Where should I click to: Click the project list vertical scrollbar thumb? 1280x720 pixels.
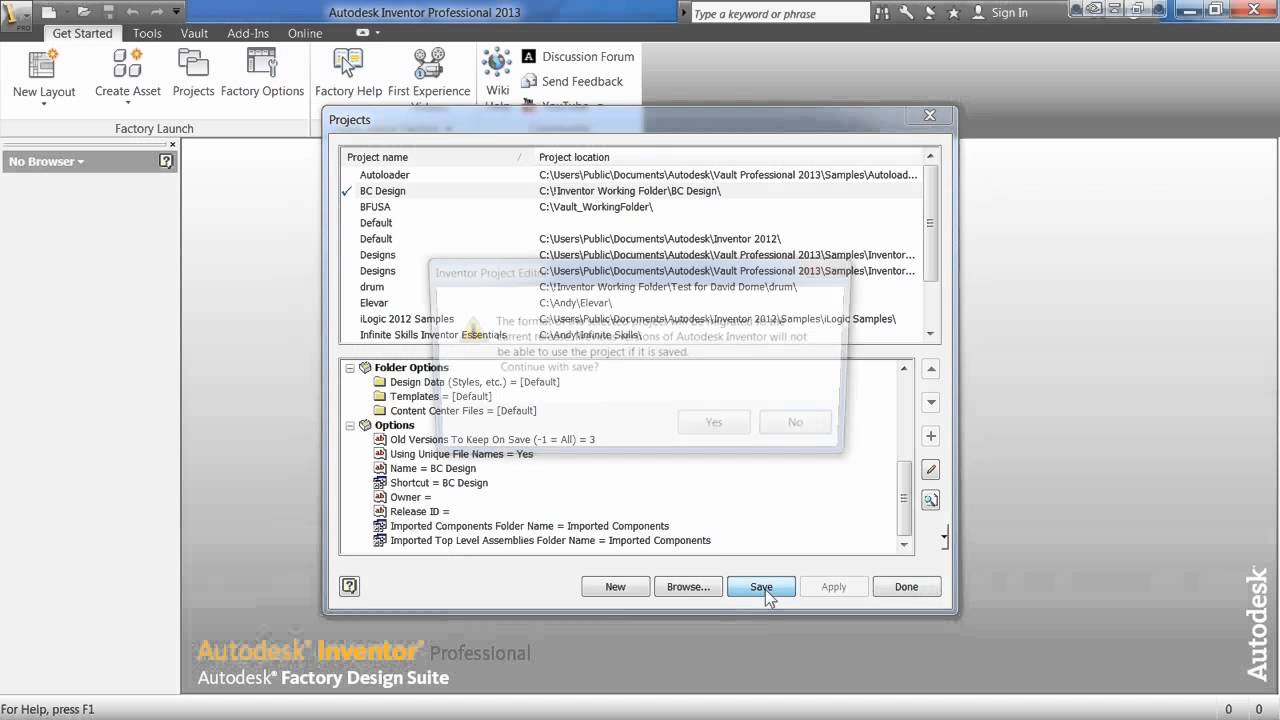coord(930,223)
